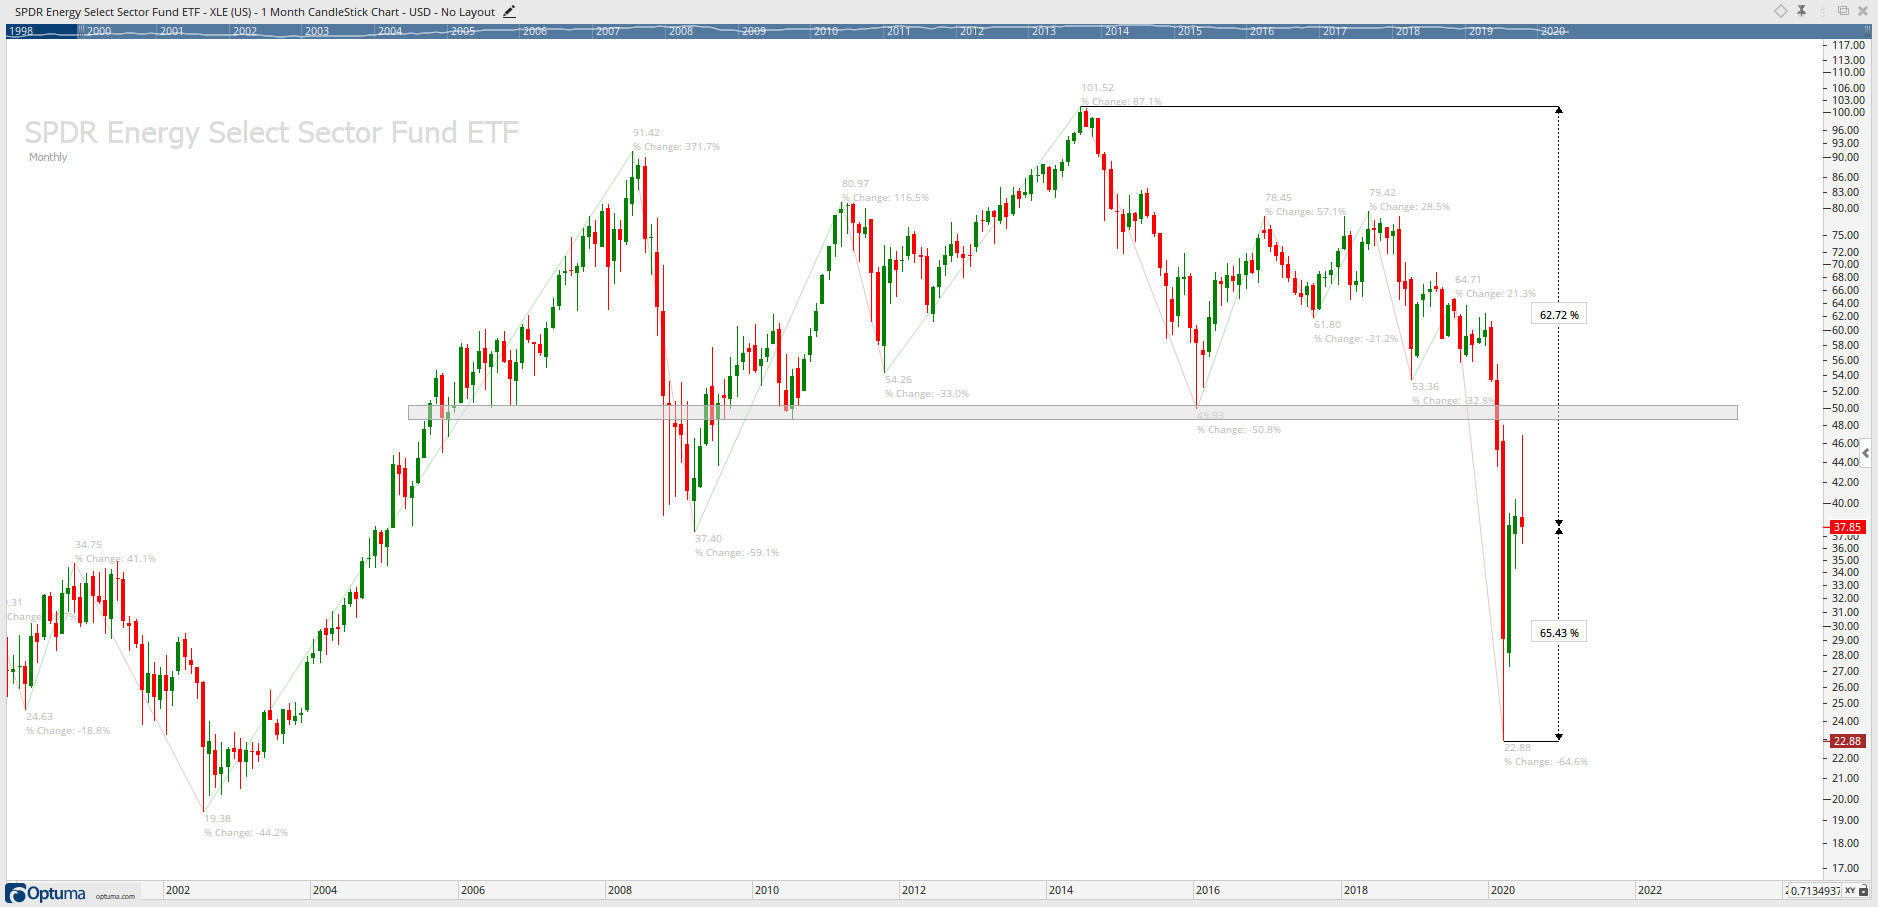Image resolution: width=1878 pixels, height=907 pixels.
Task: Click year 2014 in the overview navigator bar
Action: tap(1117, 31)
